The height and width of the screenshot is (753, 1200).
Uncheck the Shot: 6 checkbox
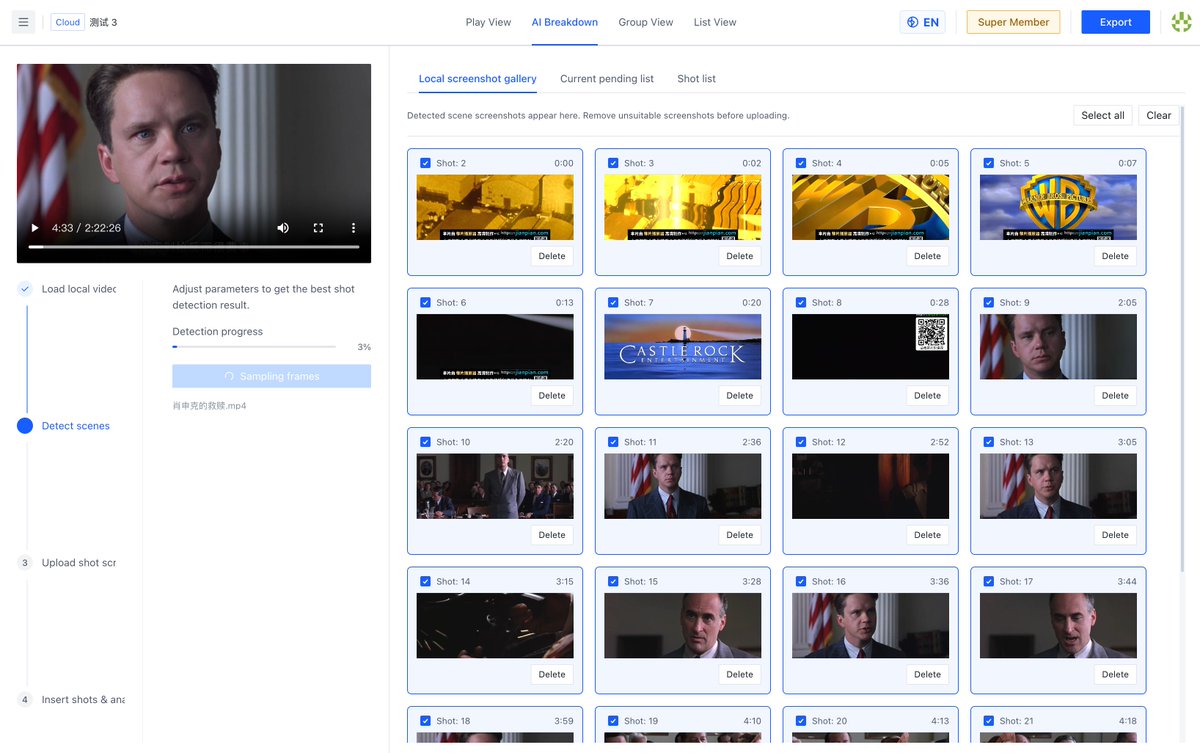pos(425,302)
